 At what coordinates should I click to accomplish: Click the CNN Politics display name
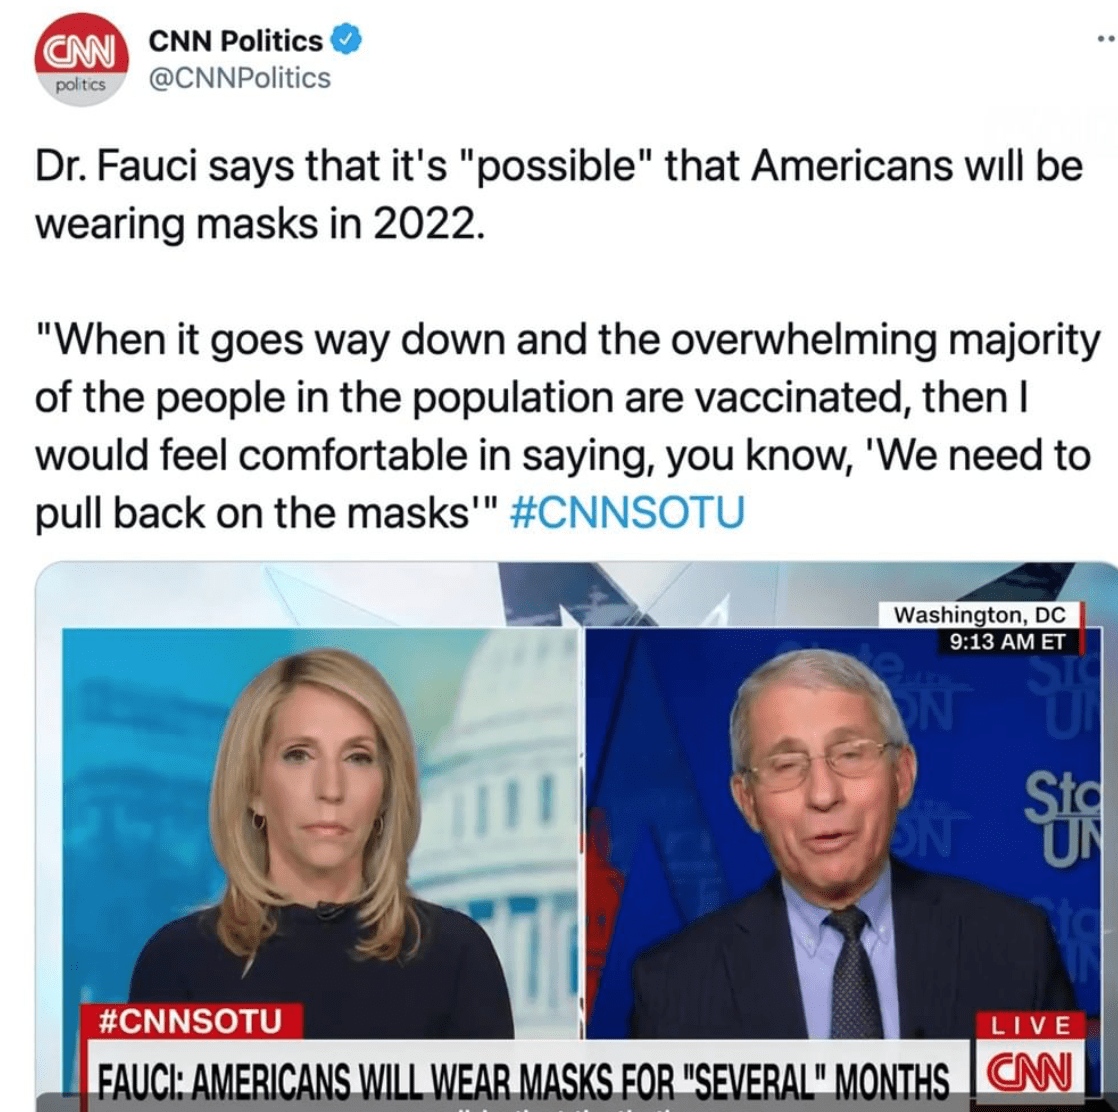pos(235,41)
